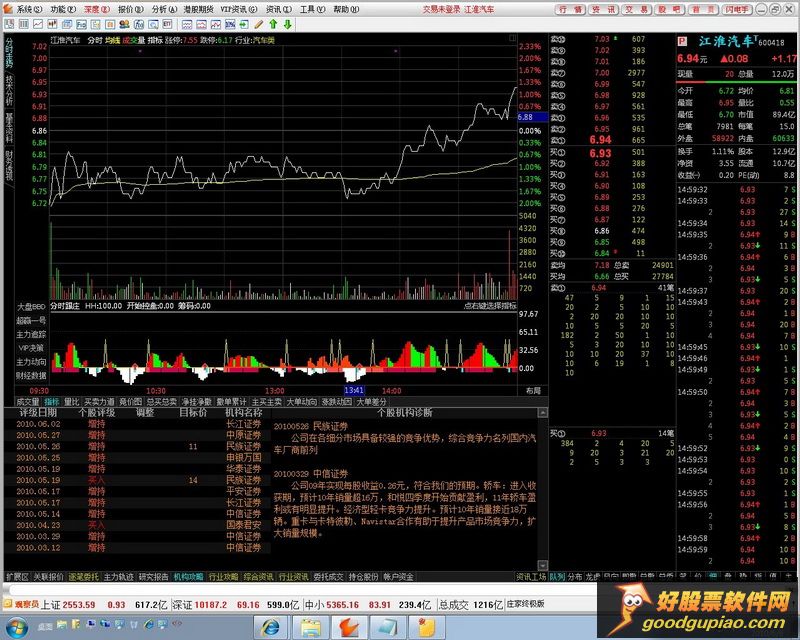Switch to the 委托成交 bottom tab

pos(329,577)
